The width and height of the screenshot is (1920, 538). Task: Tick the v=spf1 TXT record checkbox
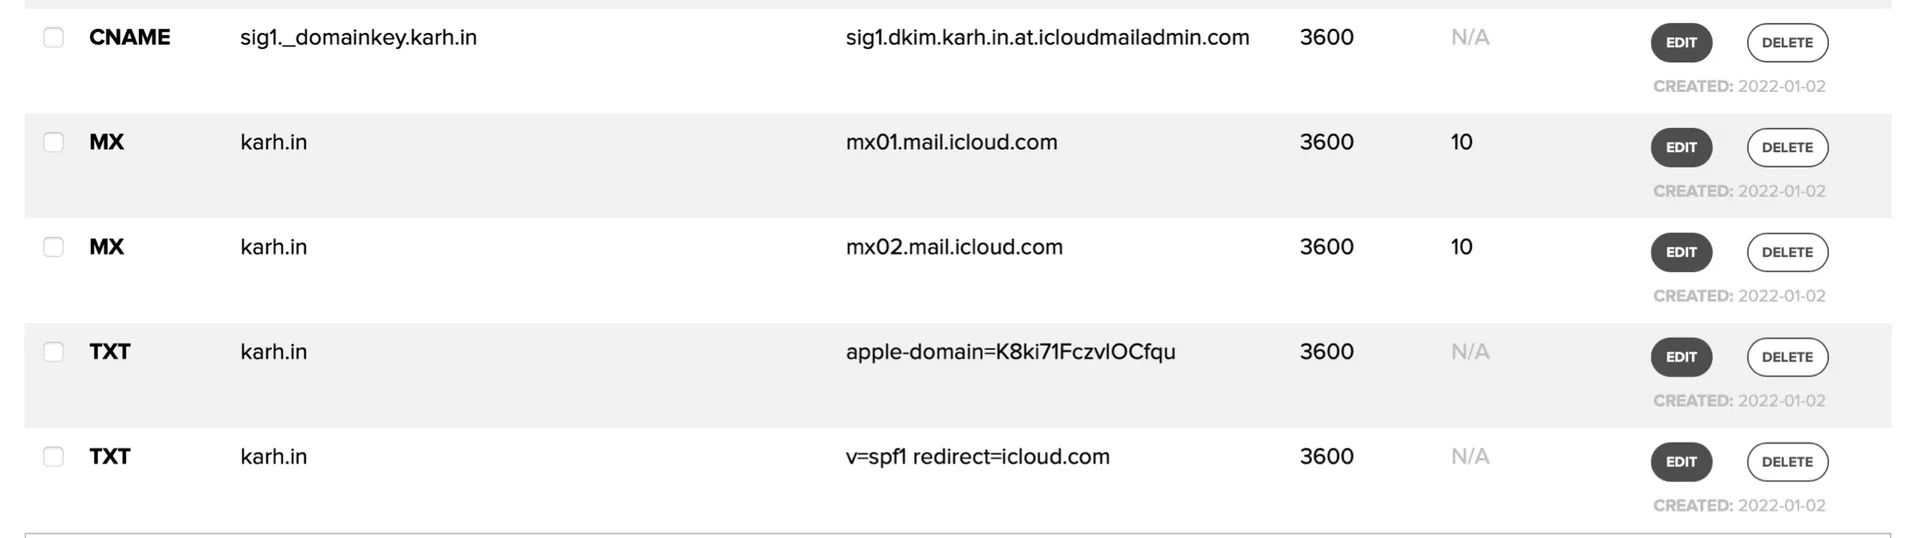pos(53,457)
